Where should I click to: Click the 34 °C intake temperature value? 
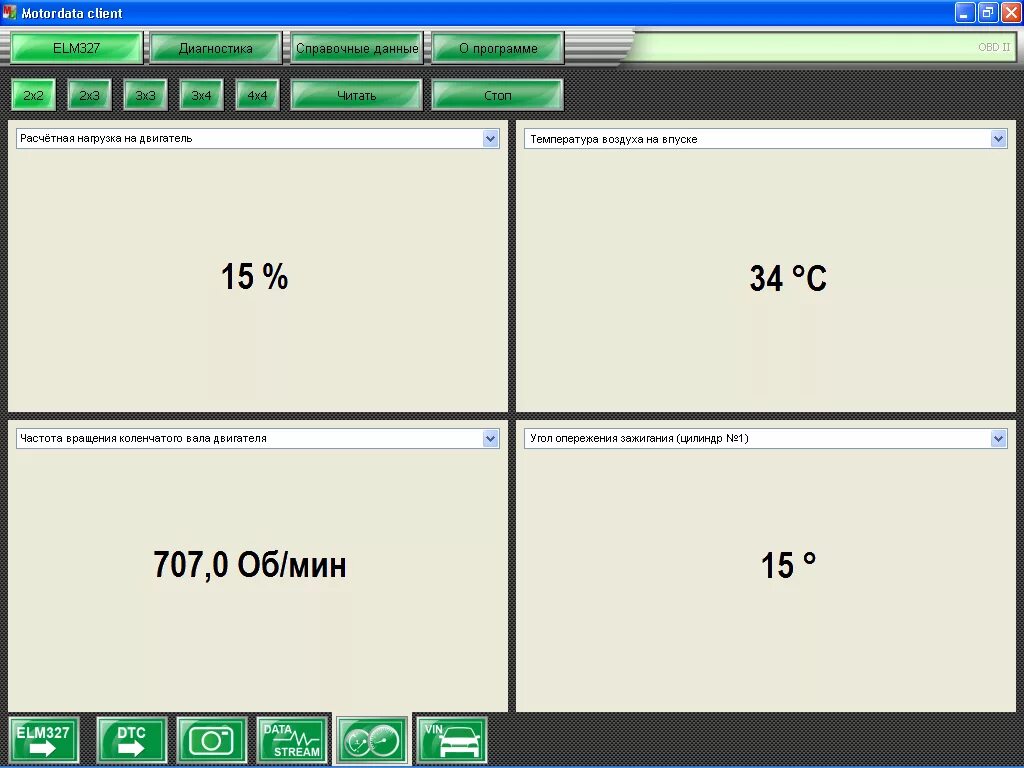788,278
